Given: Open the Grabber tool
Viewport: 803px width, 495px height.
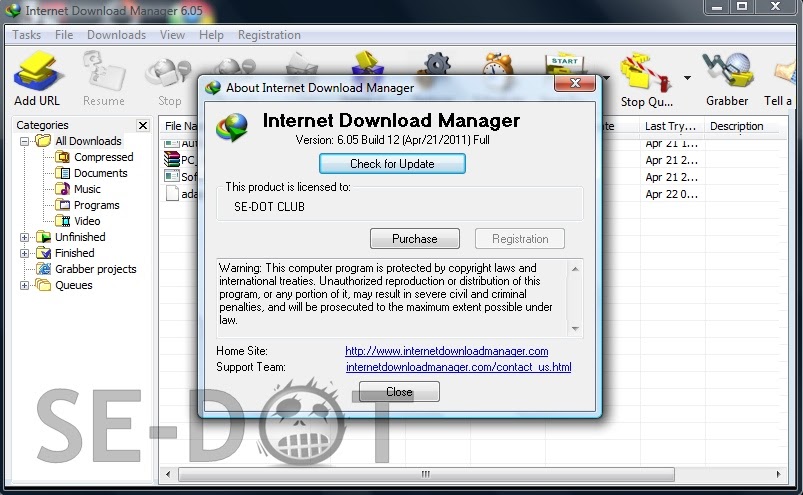Looking at the screenshot, I should [x=727, y=77].
